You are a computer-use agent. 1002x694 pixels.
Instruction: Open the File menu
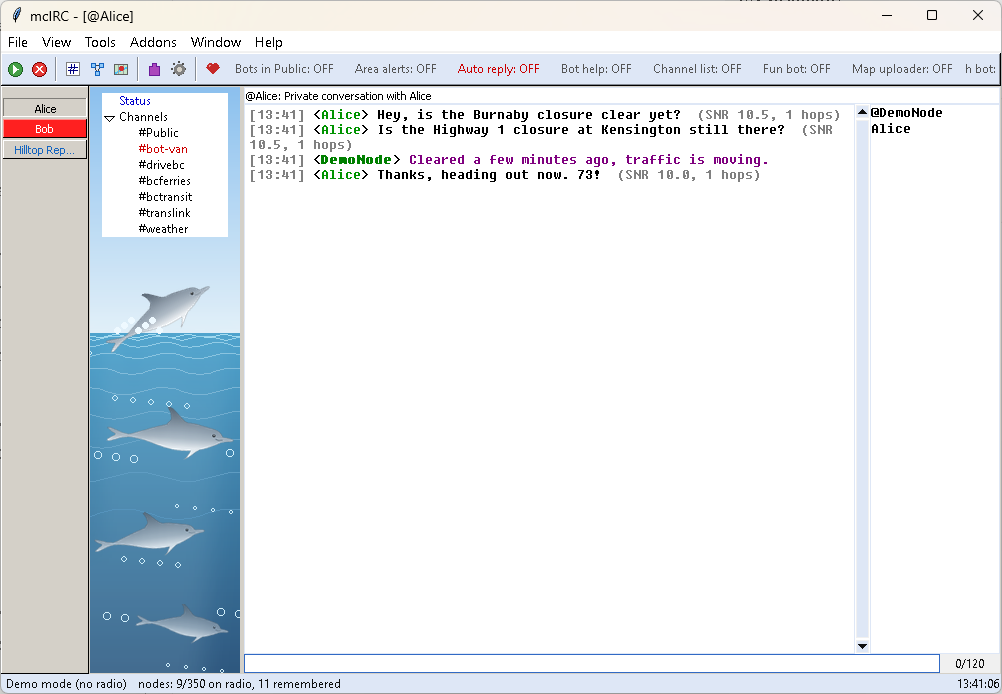tap(18, 42)
